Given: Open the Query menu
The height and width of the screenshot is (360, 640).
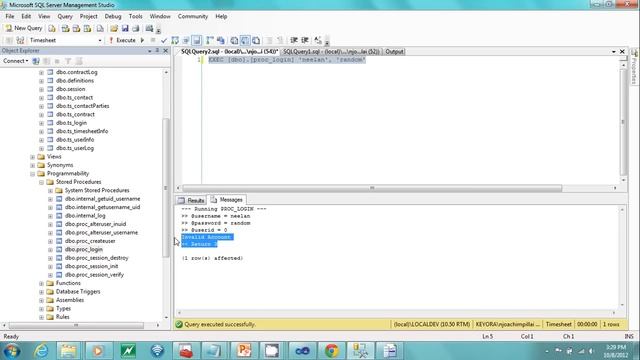Looking at the screenshot, I should click(65, 16).
